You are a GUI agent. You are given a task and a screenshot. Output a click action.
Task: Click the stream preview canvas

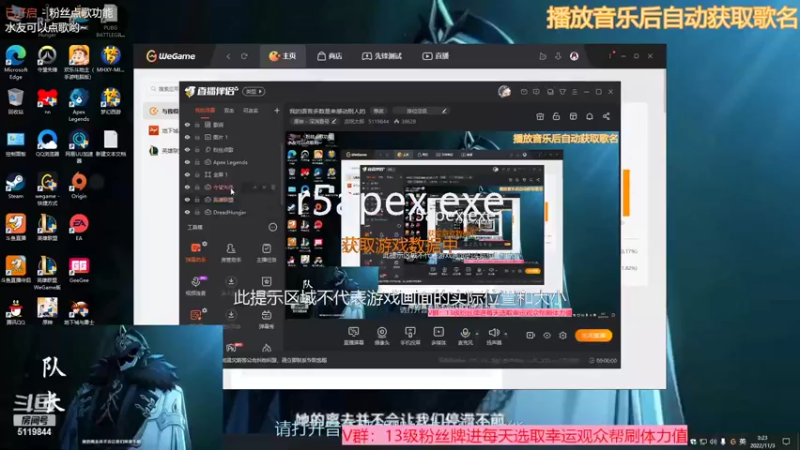tap(452, 225)
